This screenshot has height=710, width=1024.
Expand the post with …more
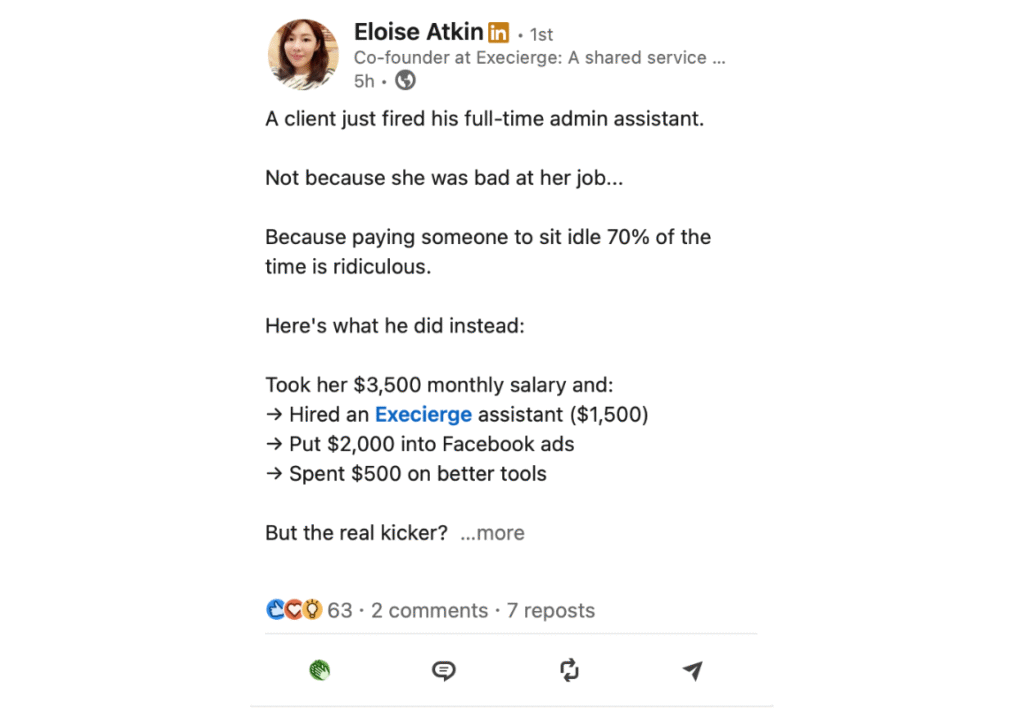[x=492, y=533]
